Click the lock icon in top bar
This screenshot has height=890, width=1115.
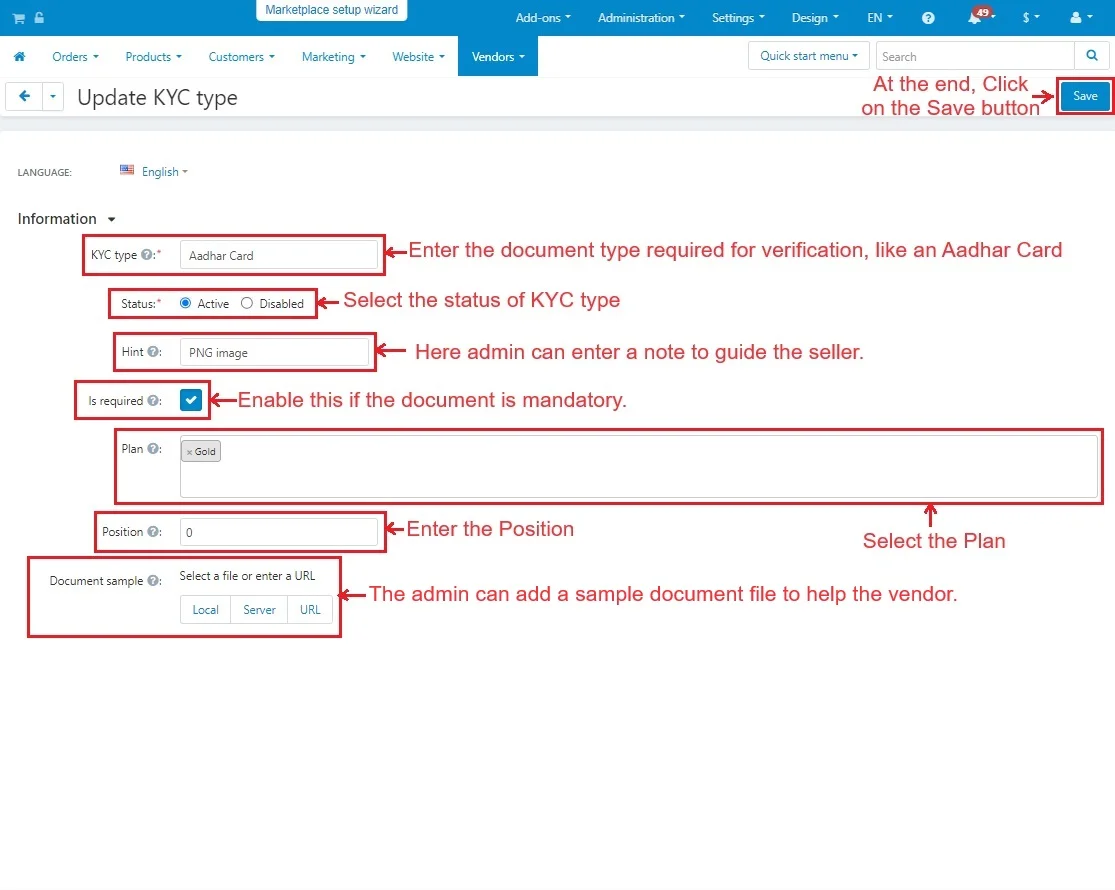(x=39, y=18)
